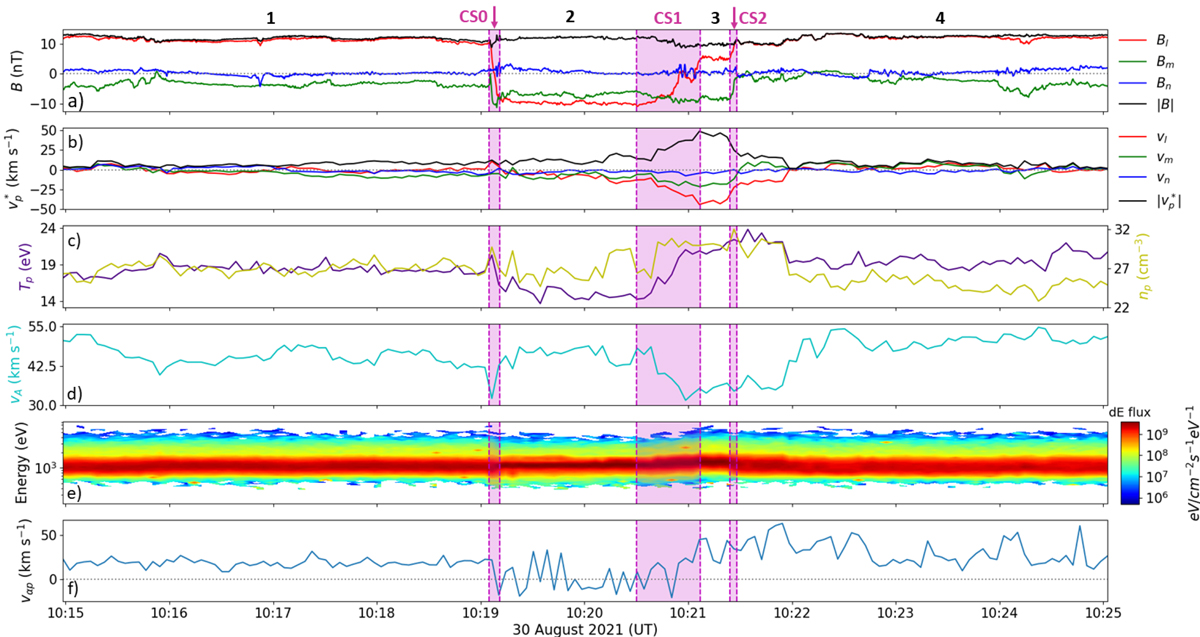Select region number 4 label at top
Viewport: 1200px width, 637px height.
pyautogui.click(x=937, y=18)
